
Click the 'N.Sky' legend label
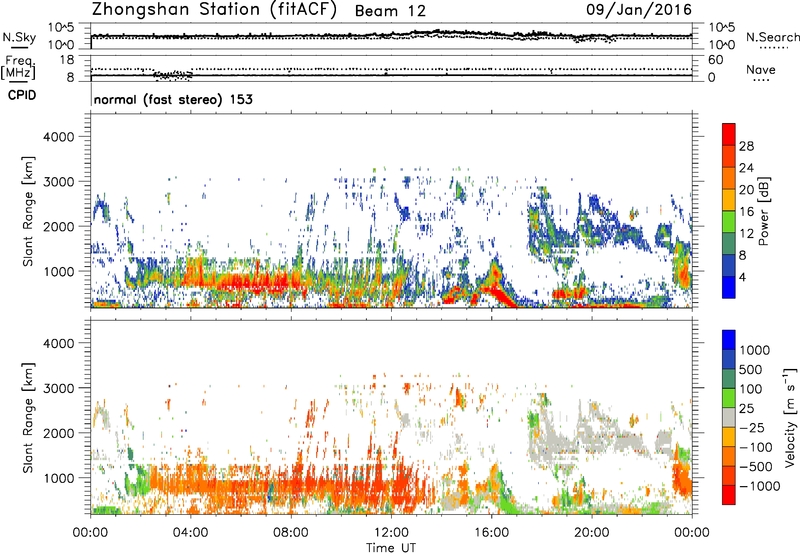19,37
